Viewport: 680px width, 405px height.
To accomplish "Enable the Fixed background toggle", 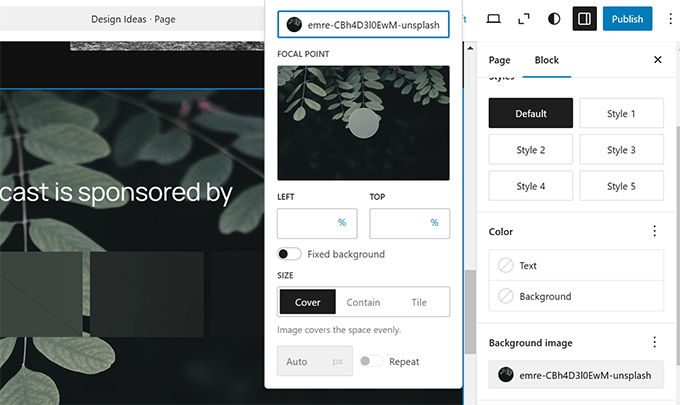I will tap(290, 254).
